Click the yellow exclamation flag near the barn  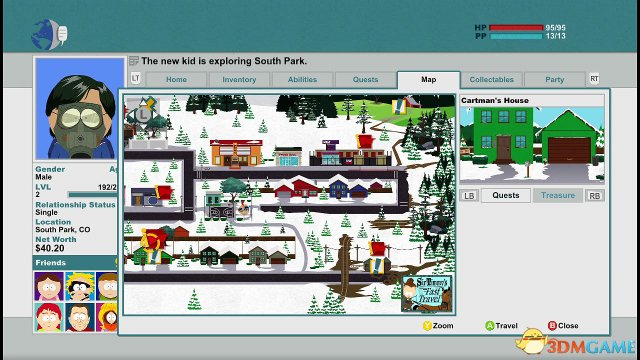pos(398,106)
